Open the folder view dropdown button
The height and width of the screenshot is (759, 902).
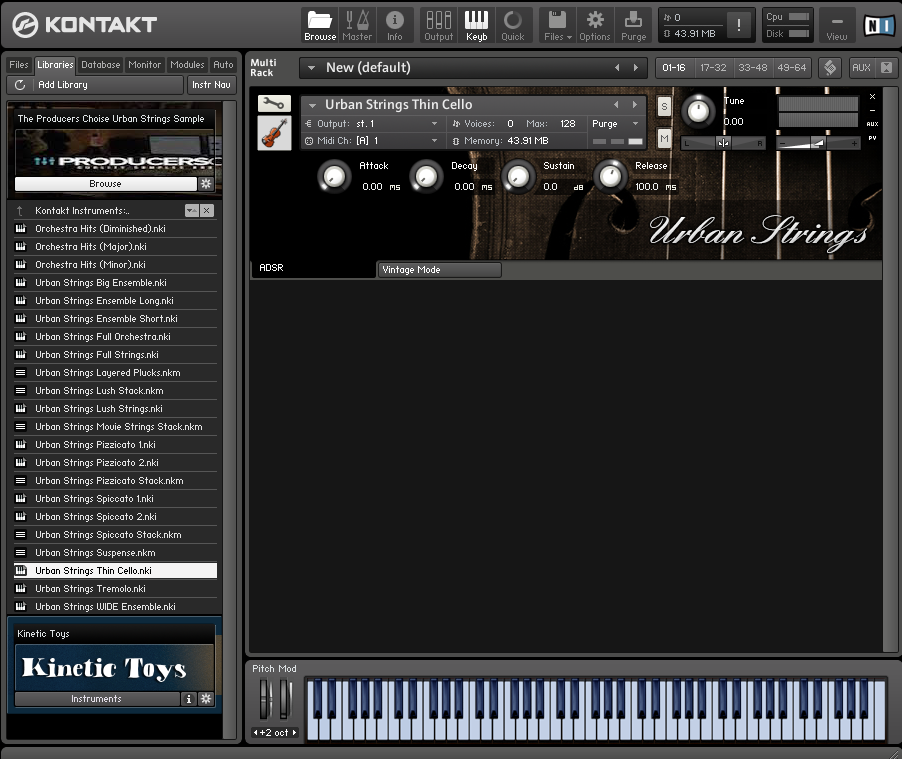point(192,211)
